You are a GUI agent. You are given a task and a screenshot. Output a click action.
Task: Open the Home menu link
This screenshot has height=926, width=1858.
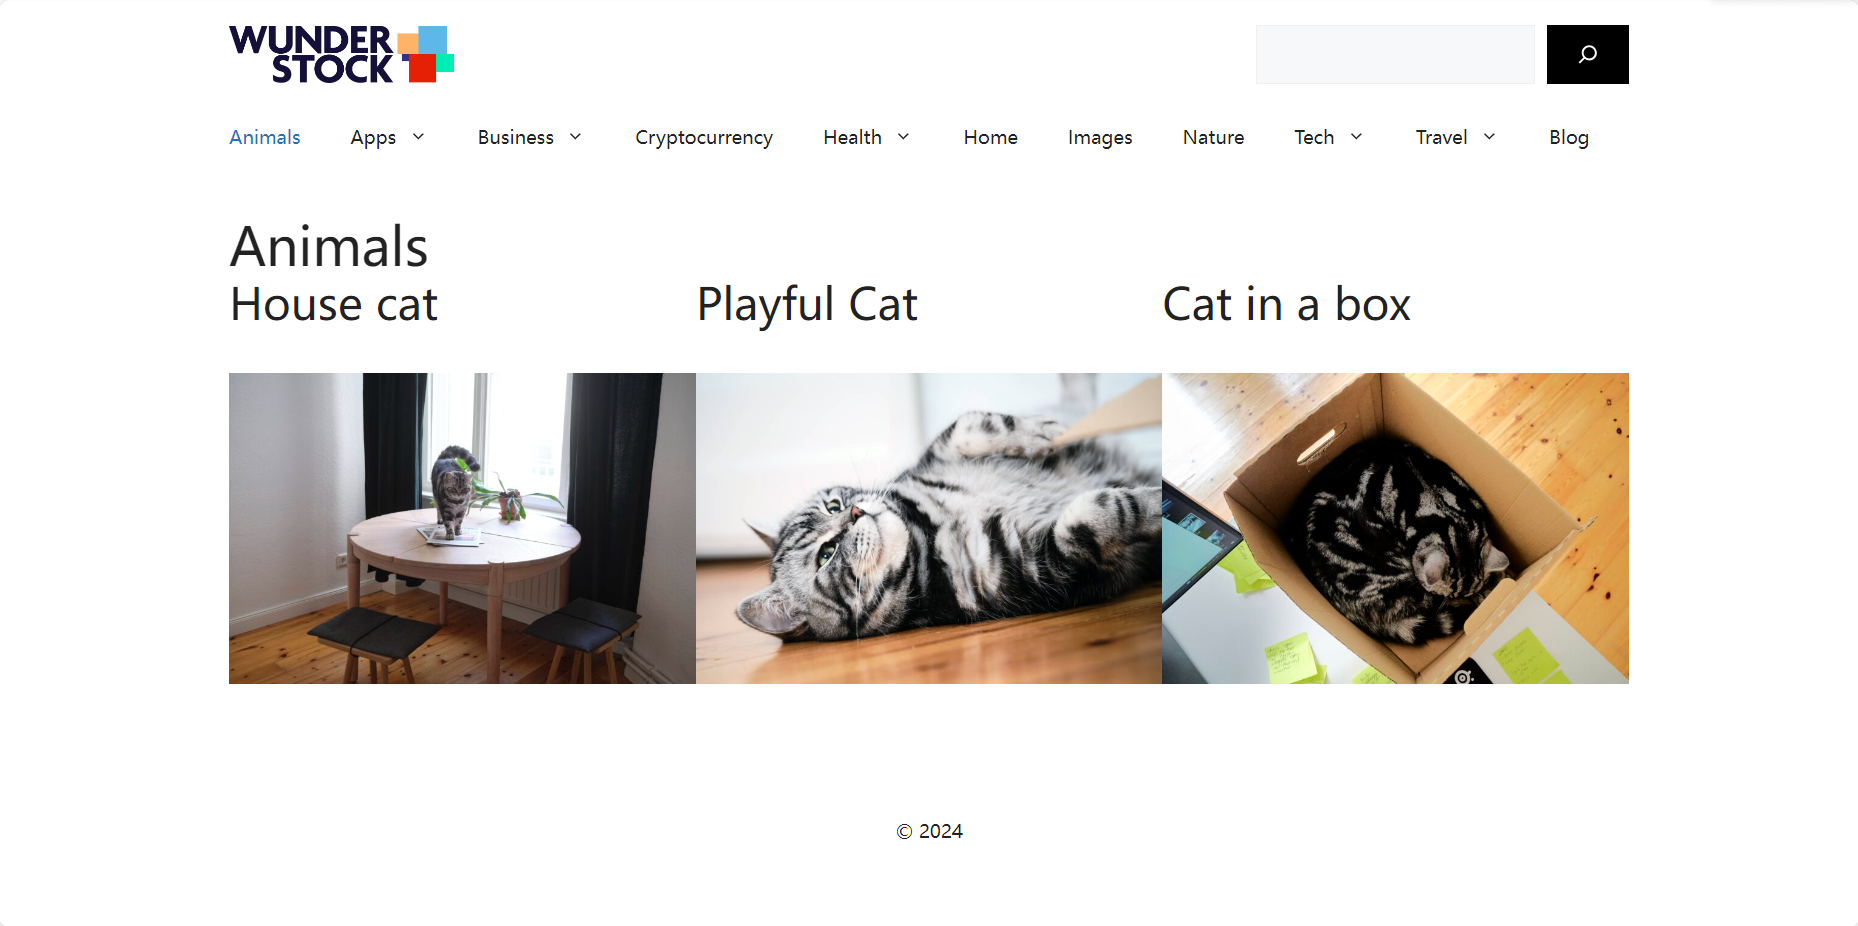point(991,137)
